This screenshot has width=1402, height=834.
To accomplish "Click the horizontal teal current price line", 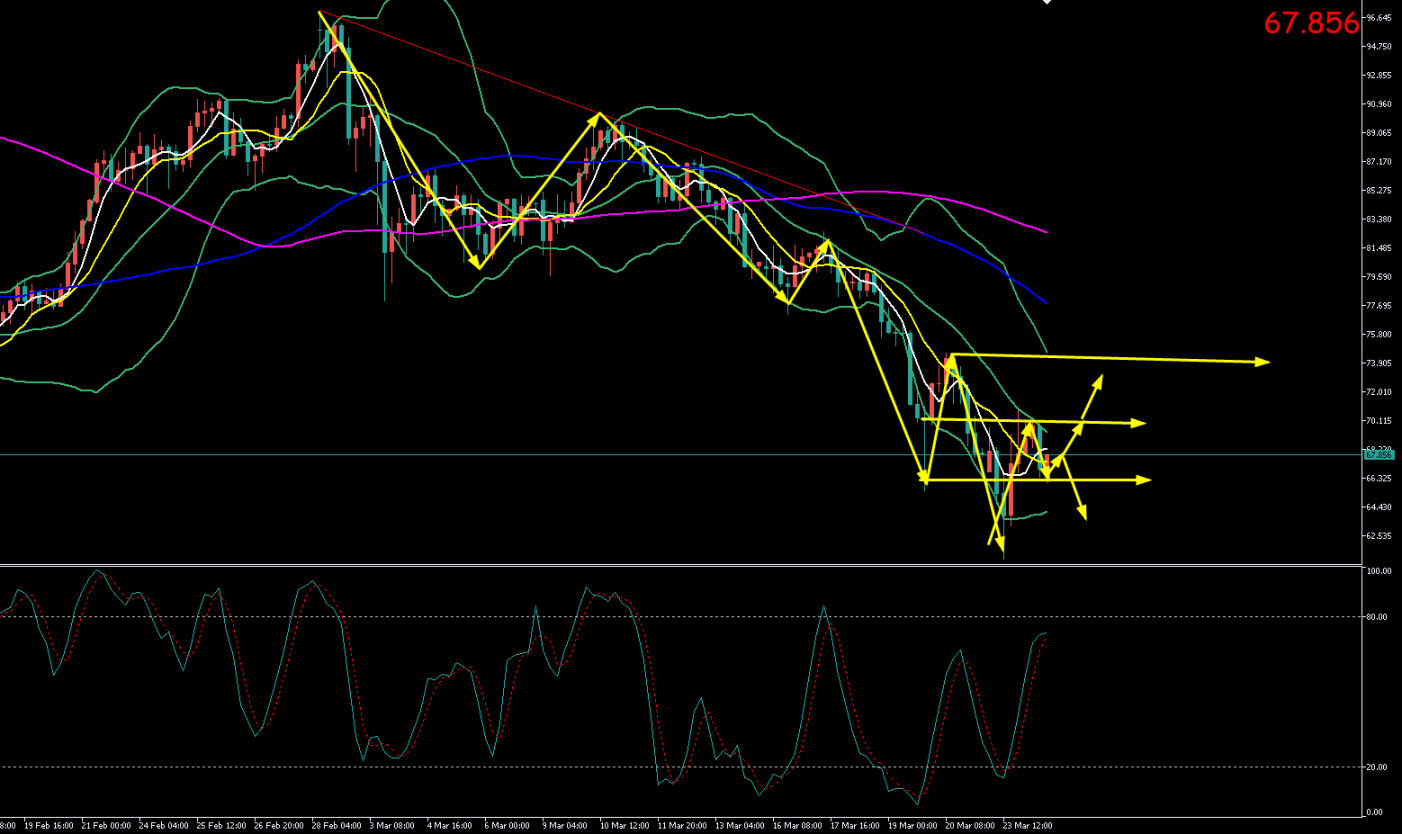I will pyautogui.click(x=600, y=454).
